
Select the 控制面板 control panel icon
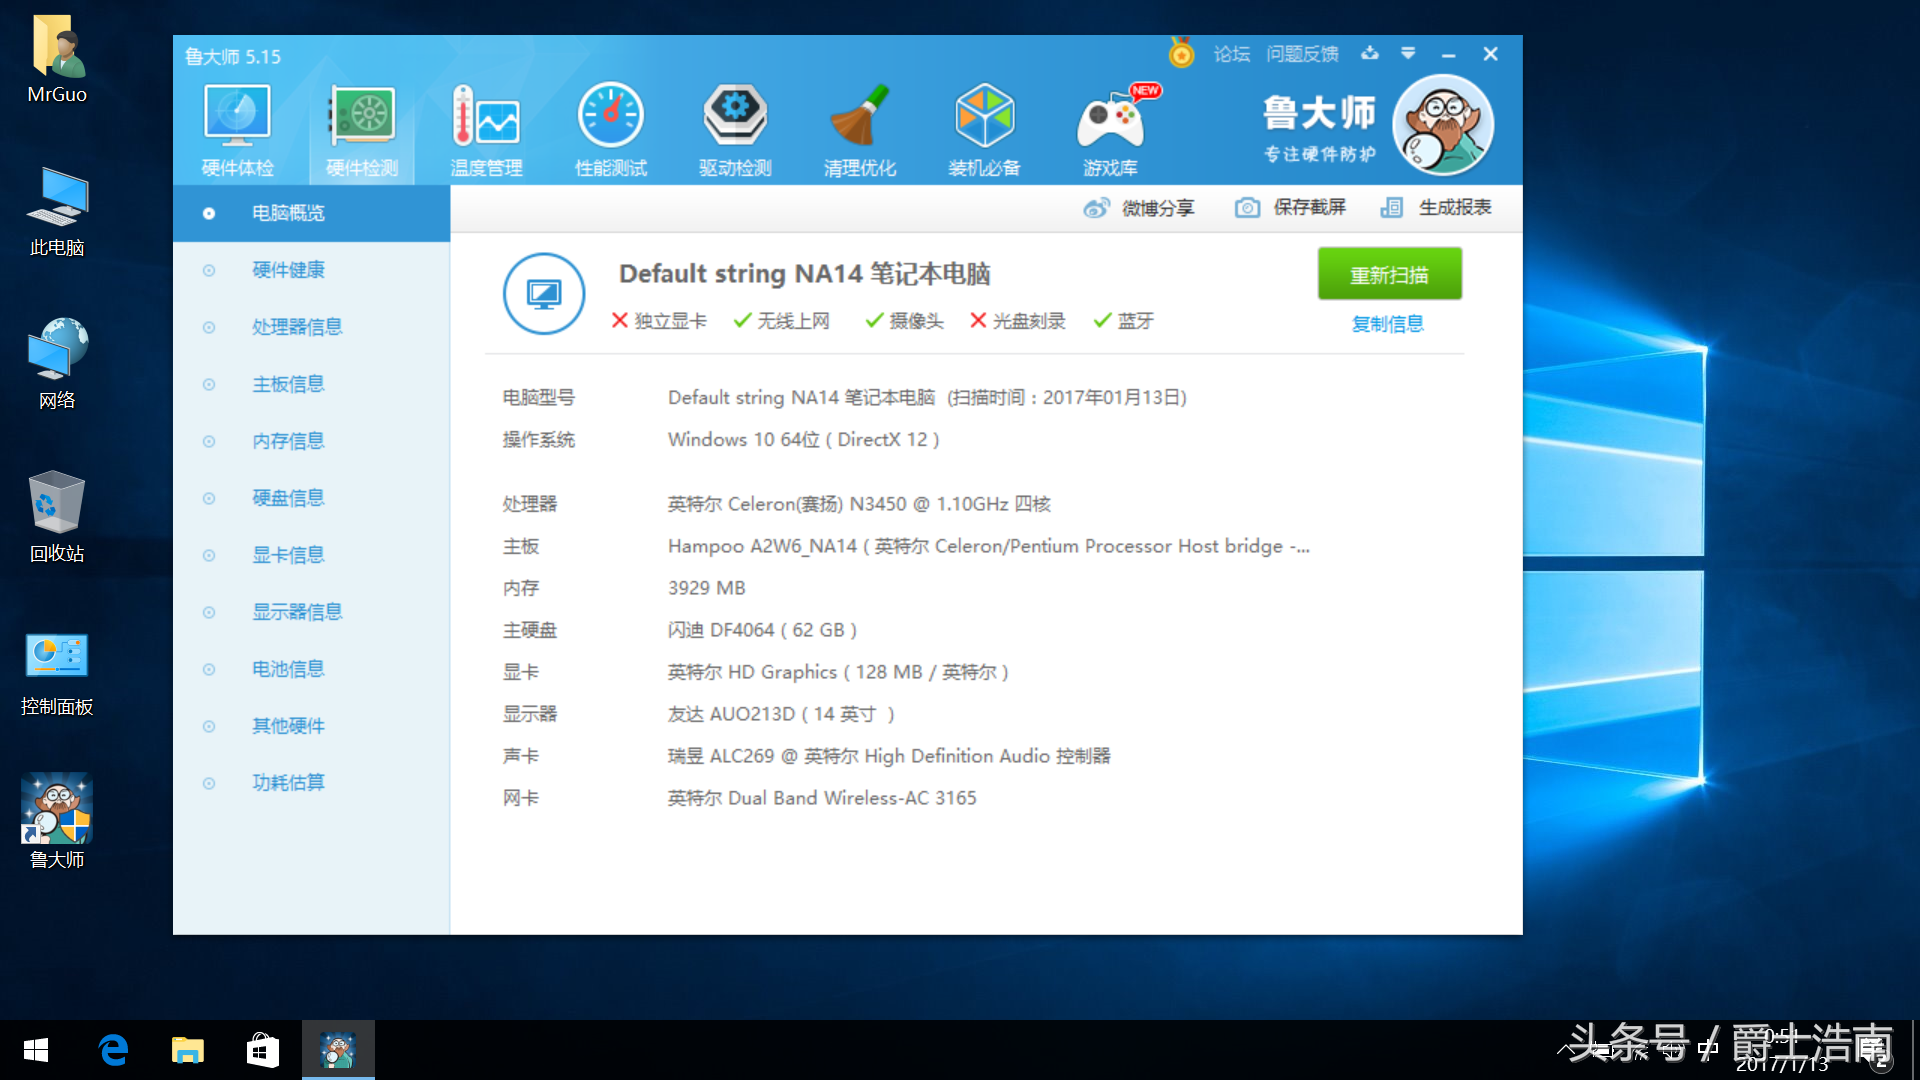(57, 674)
